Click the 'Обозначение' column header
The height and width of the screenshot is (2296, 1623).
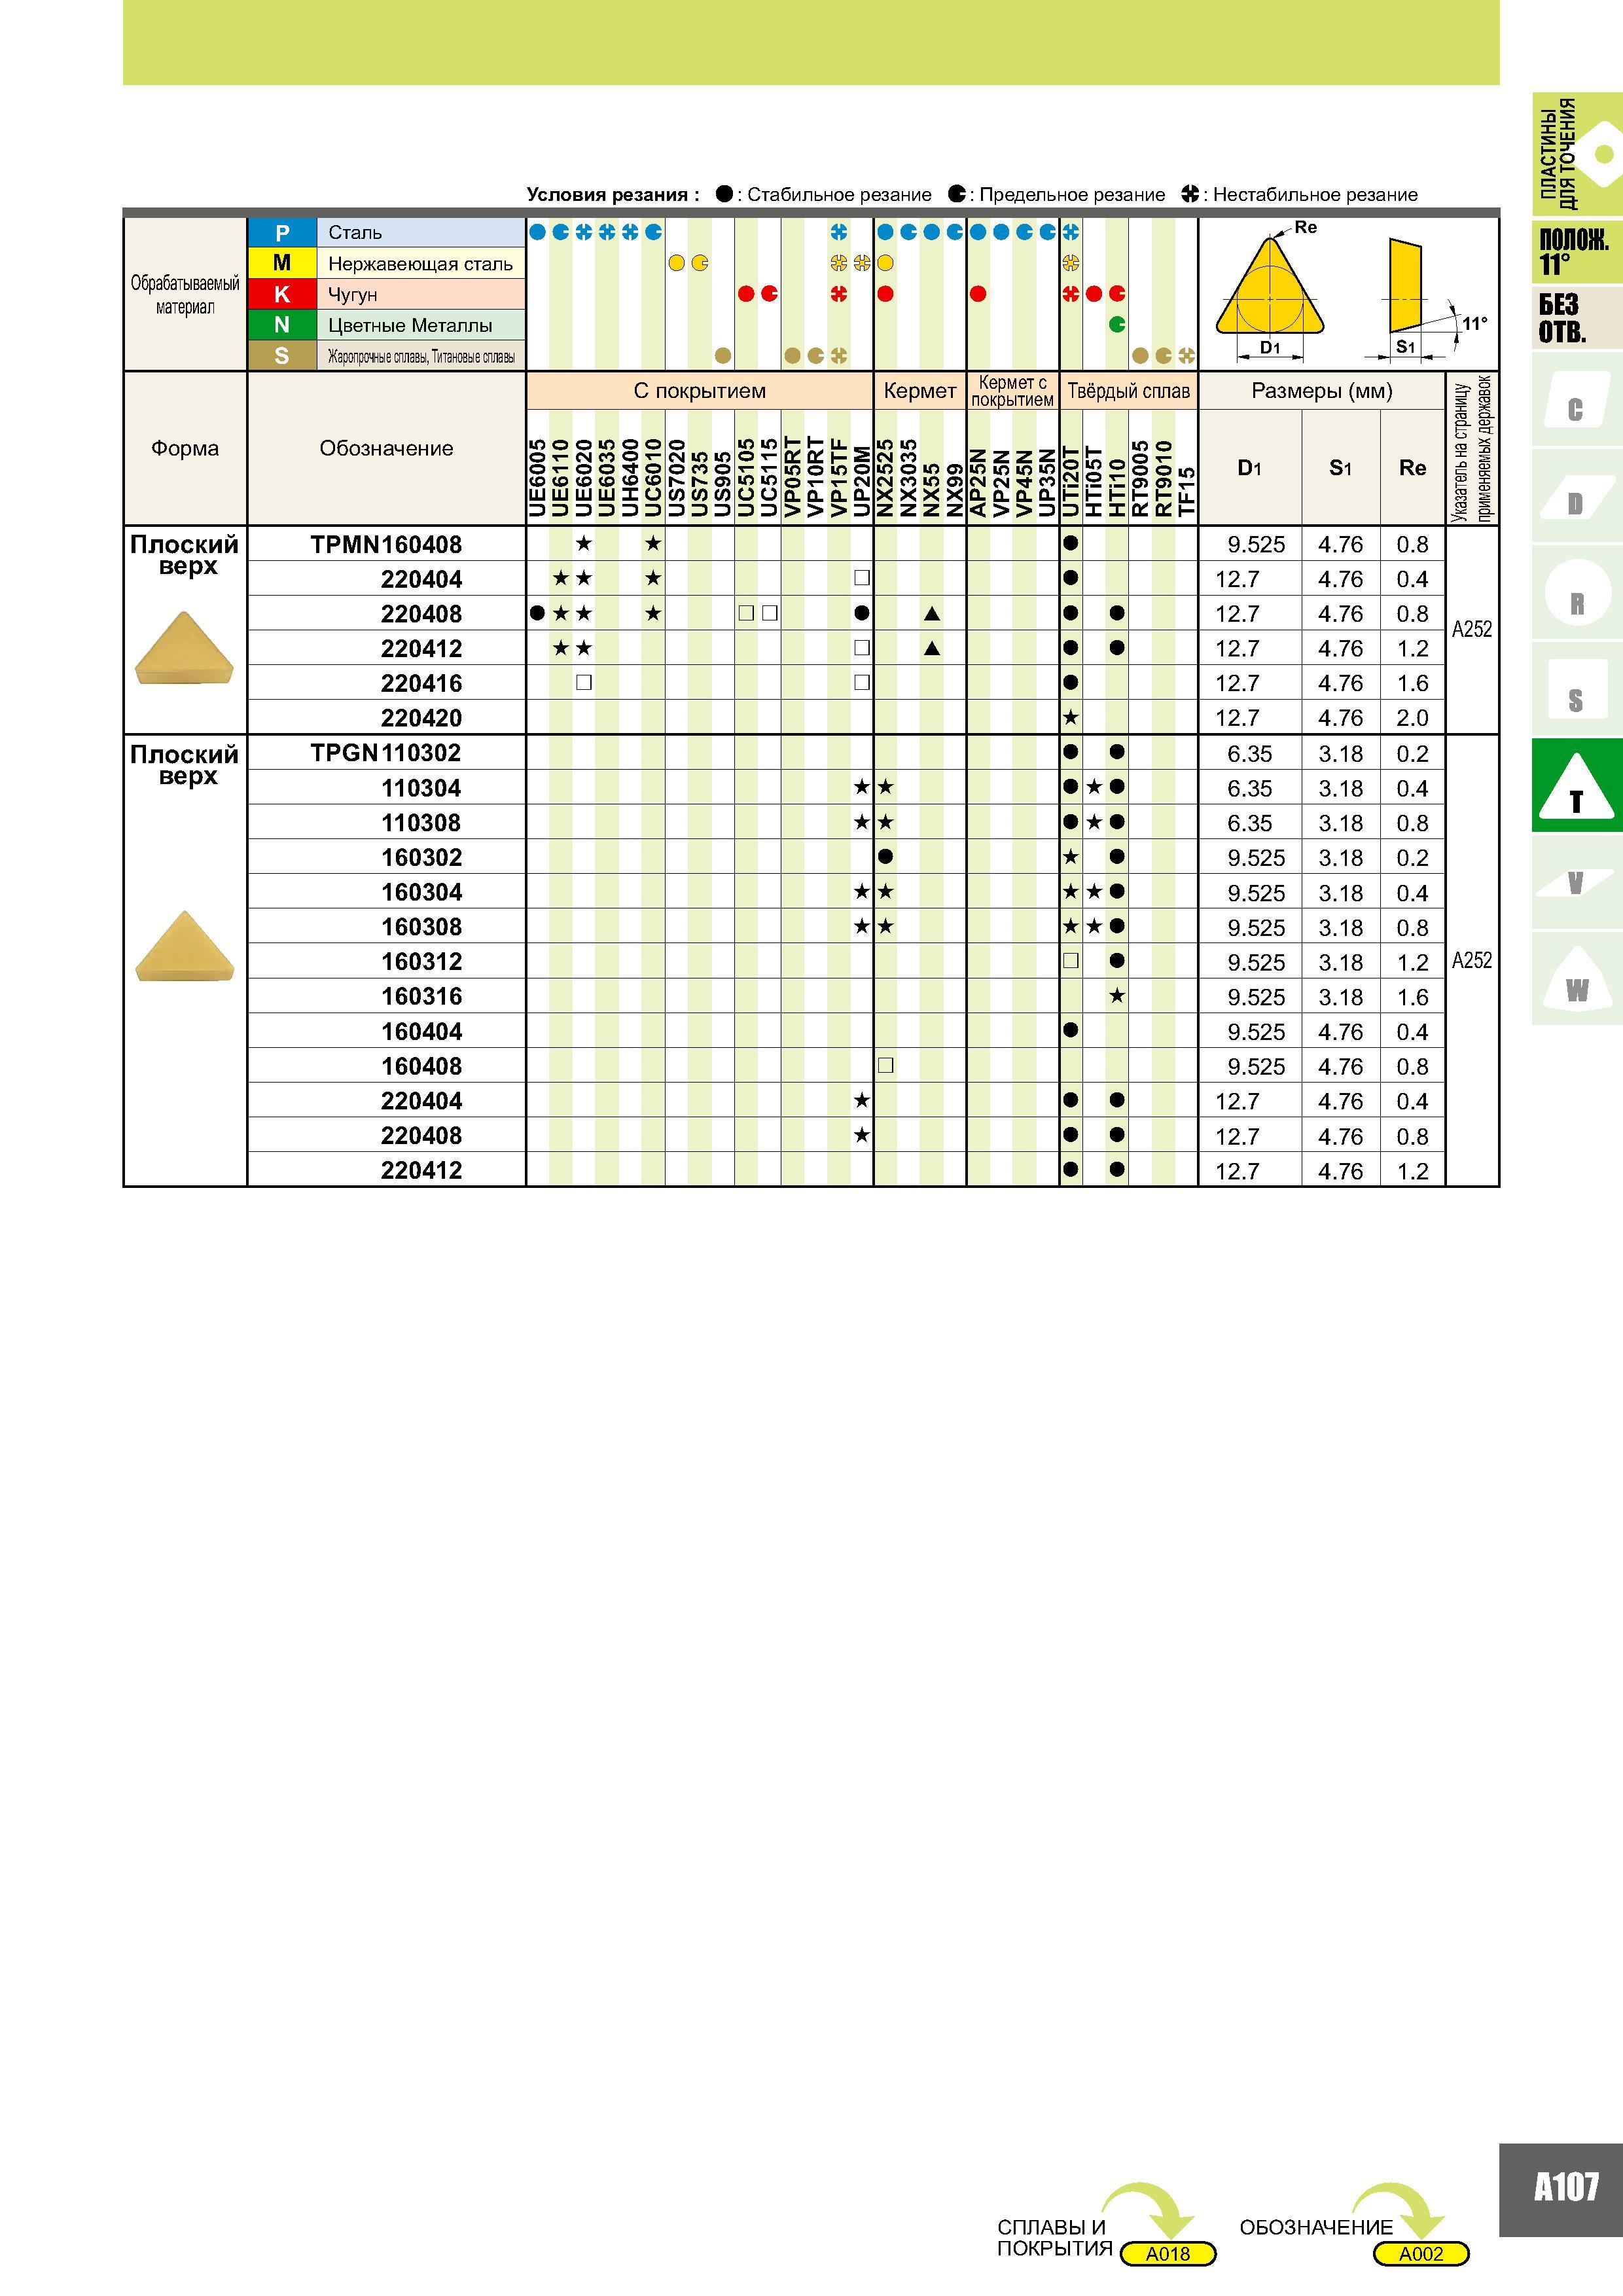(x=386, y=448)
